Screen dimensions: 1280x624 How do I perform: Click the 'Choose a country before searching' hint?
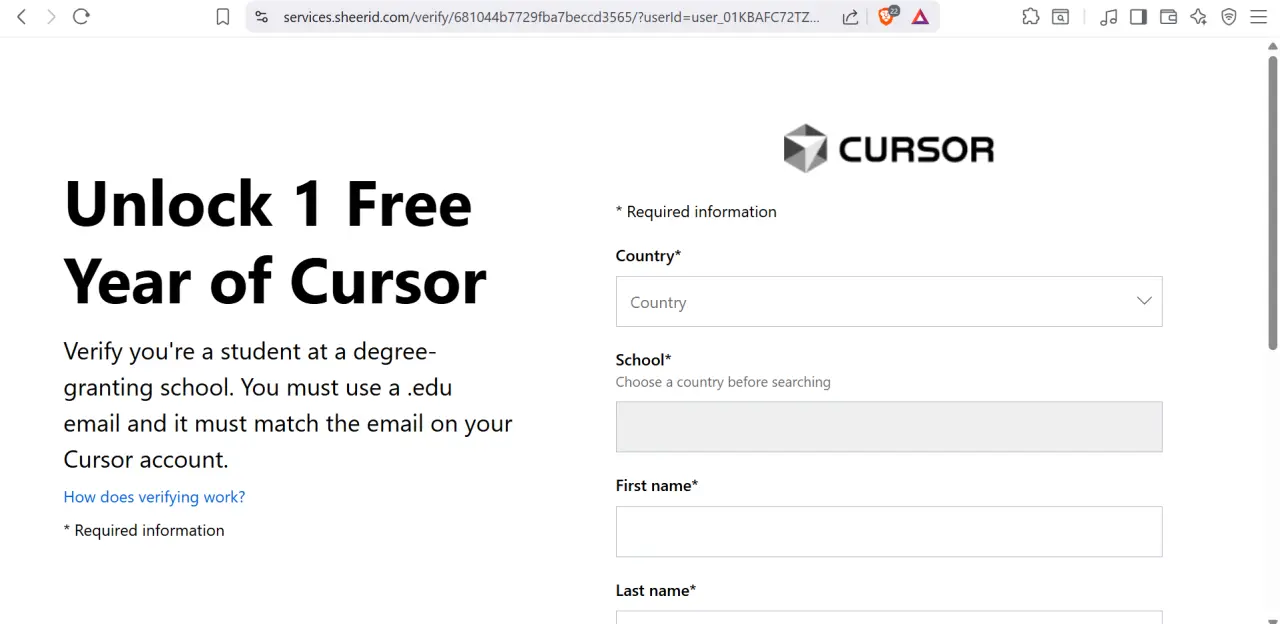coord(723,382)
